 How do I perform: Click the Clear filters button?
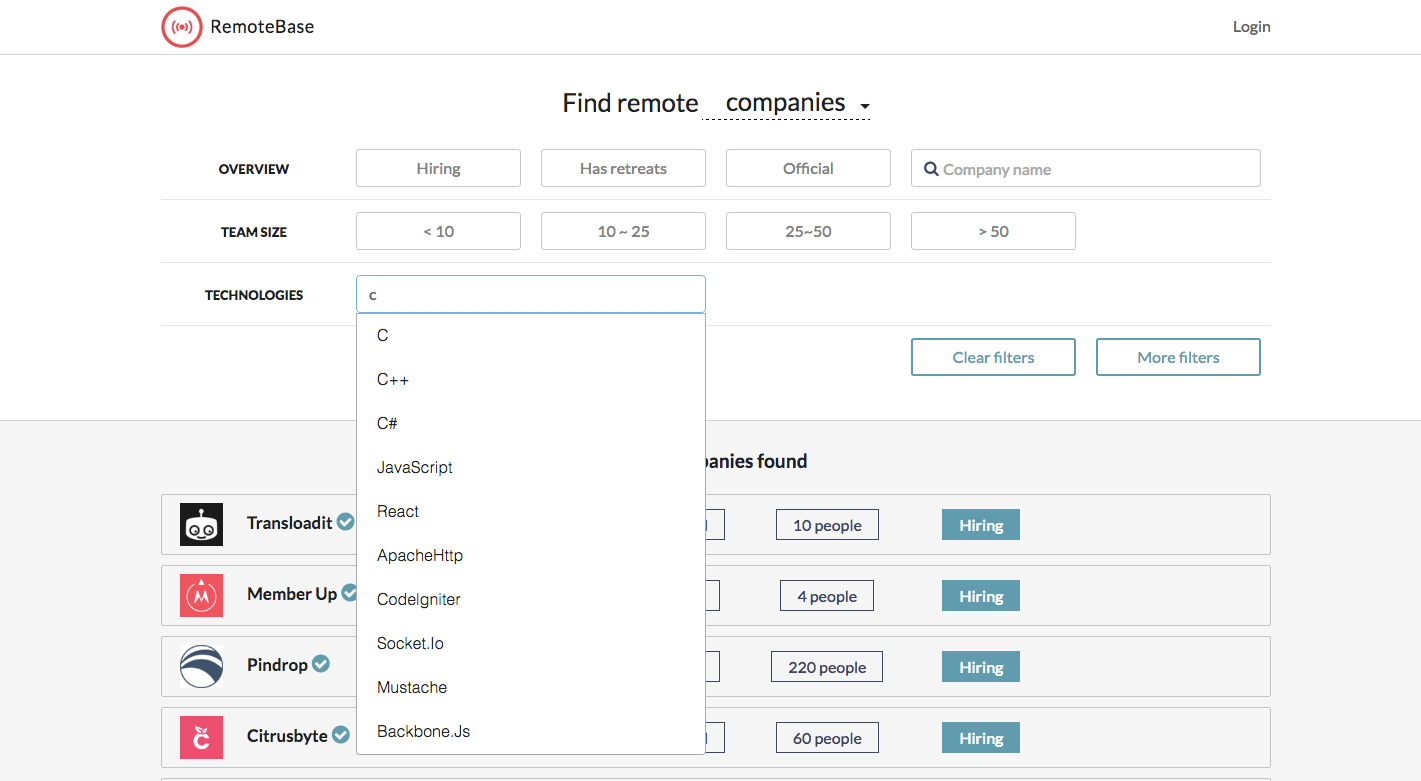(993, 357)
